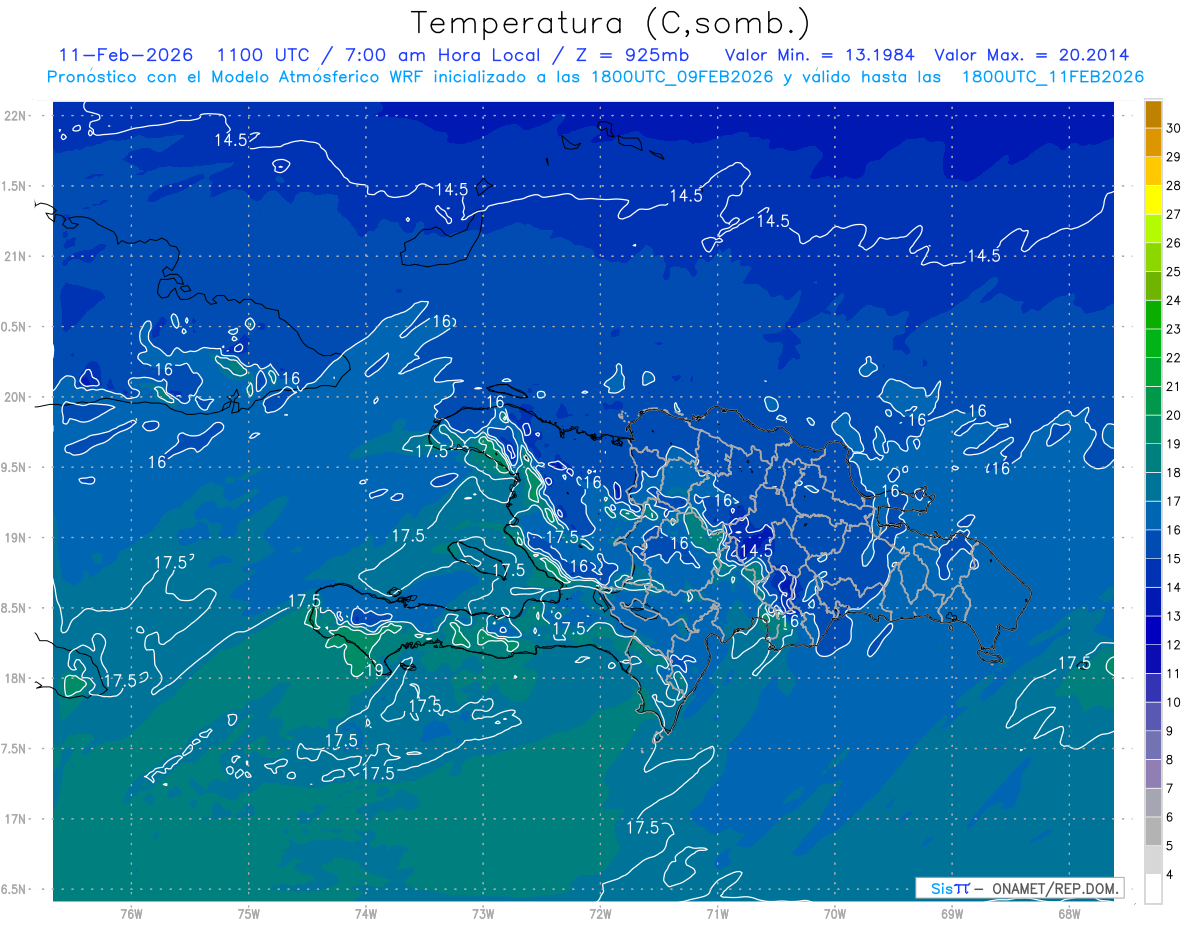Screen dimensions: 1200x927
Task: Click the '18N' latitude axis label
Action: tap(17, 678)
